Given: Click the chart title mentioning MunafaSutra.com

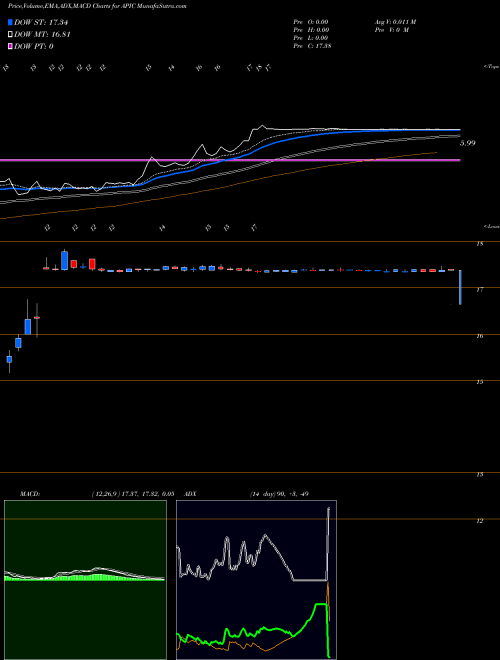Looking at the screenshot, I should click(97, 6).
